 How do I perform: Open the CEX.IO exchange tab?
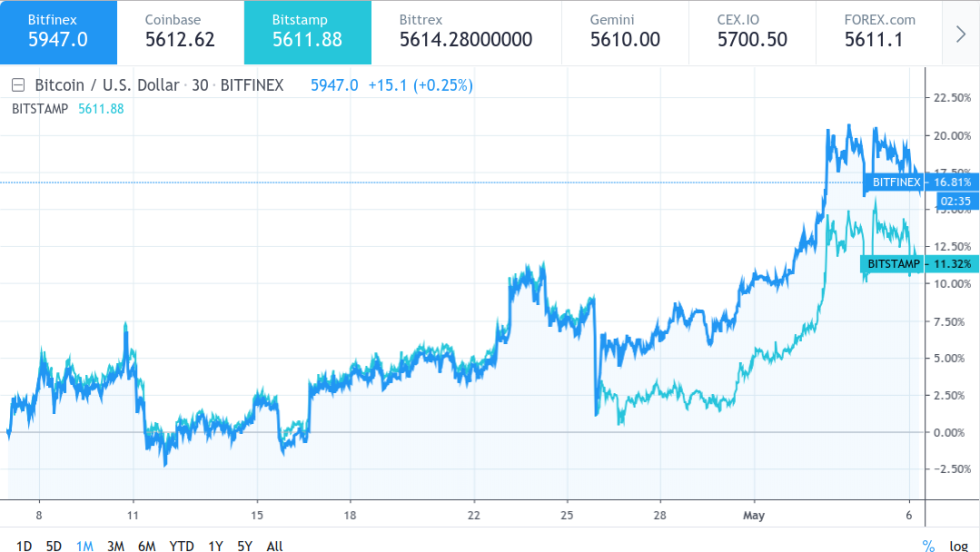[x=752, y=32]
